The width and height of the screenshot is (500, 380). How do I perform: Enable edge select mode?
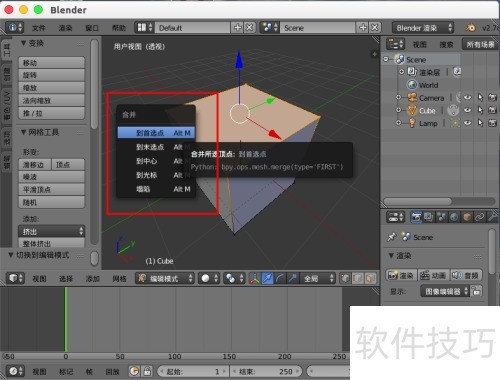358,278
